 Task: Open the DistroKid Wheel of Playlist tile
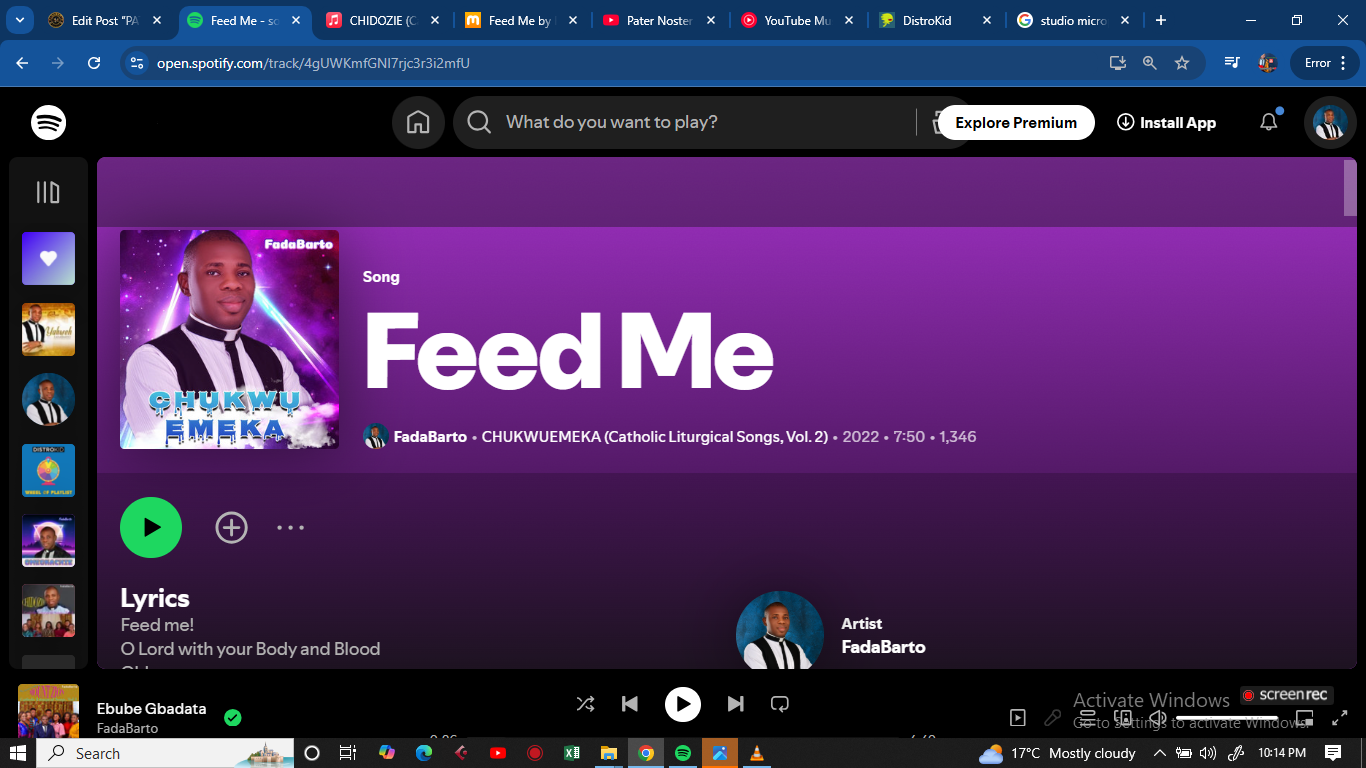coord(48,470)
